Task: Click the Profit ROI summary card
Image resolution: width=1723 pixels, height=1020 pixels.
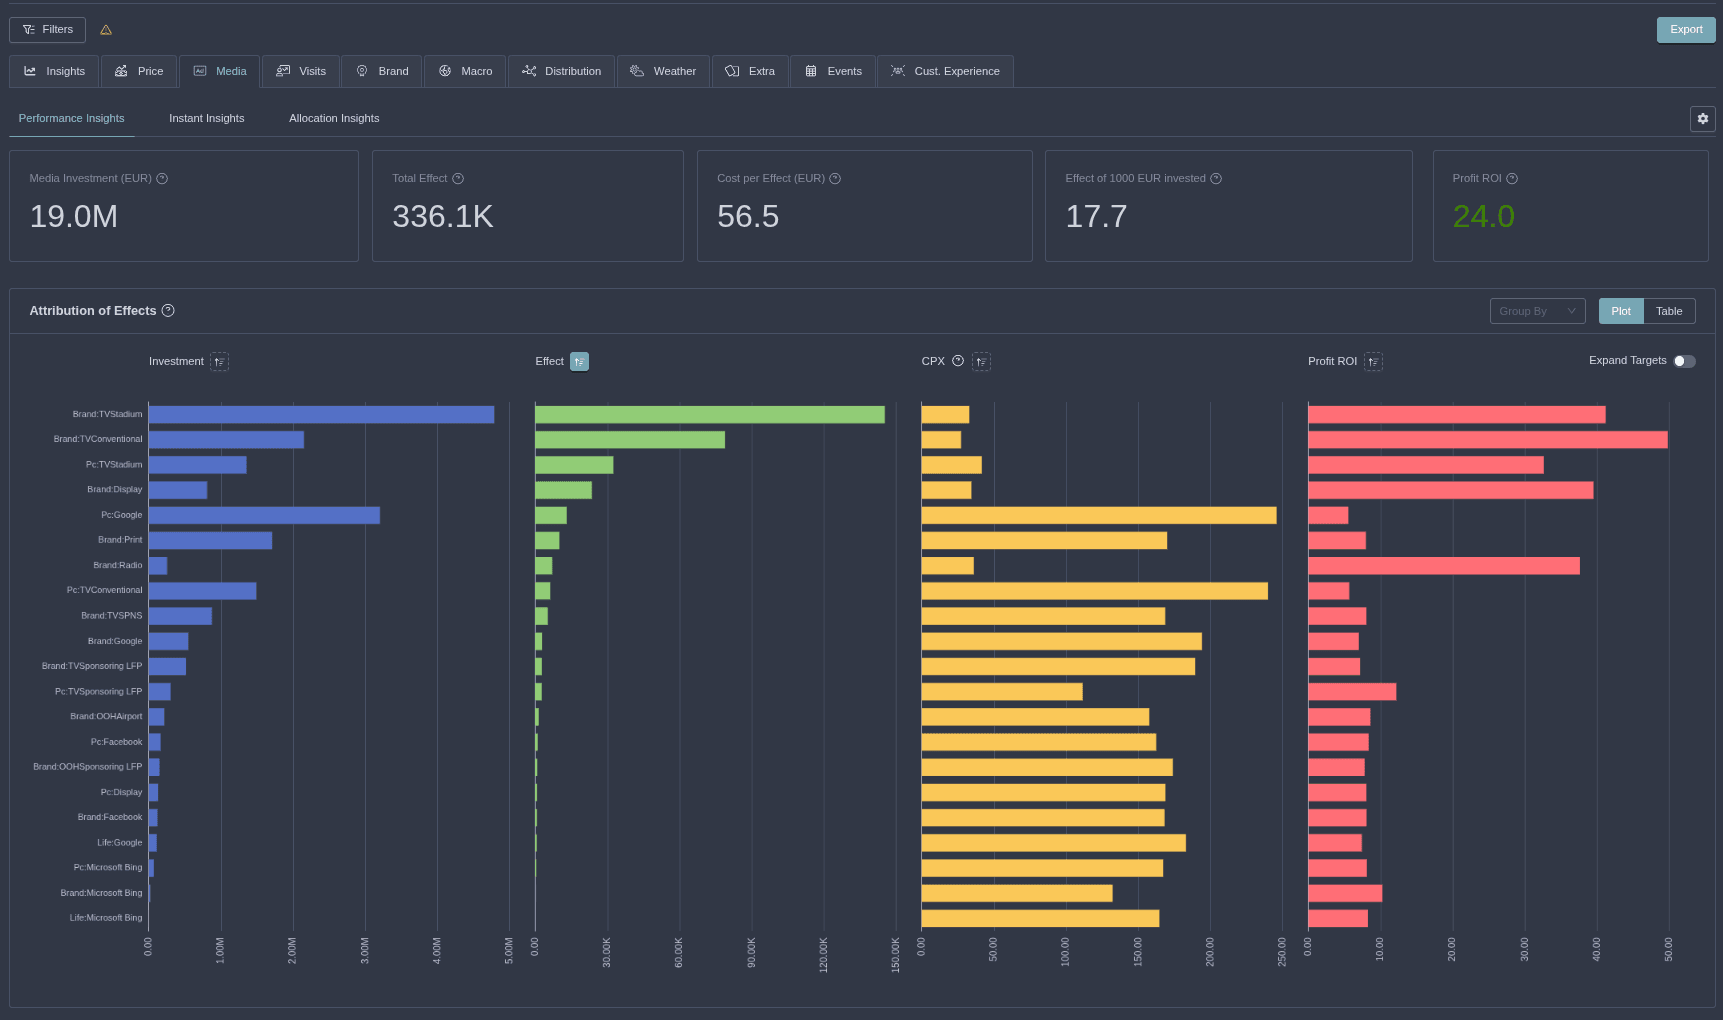Action: point(1569,206)
